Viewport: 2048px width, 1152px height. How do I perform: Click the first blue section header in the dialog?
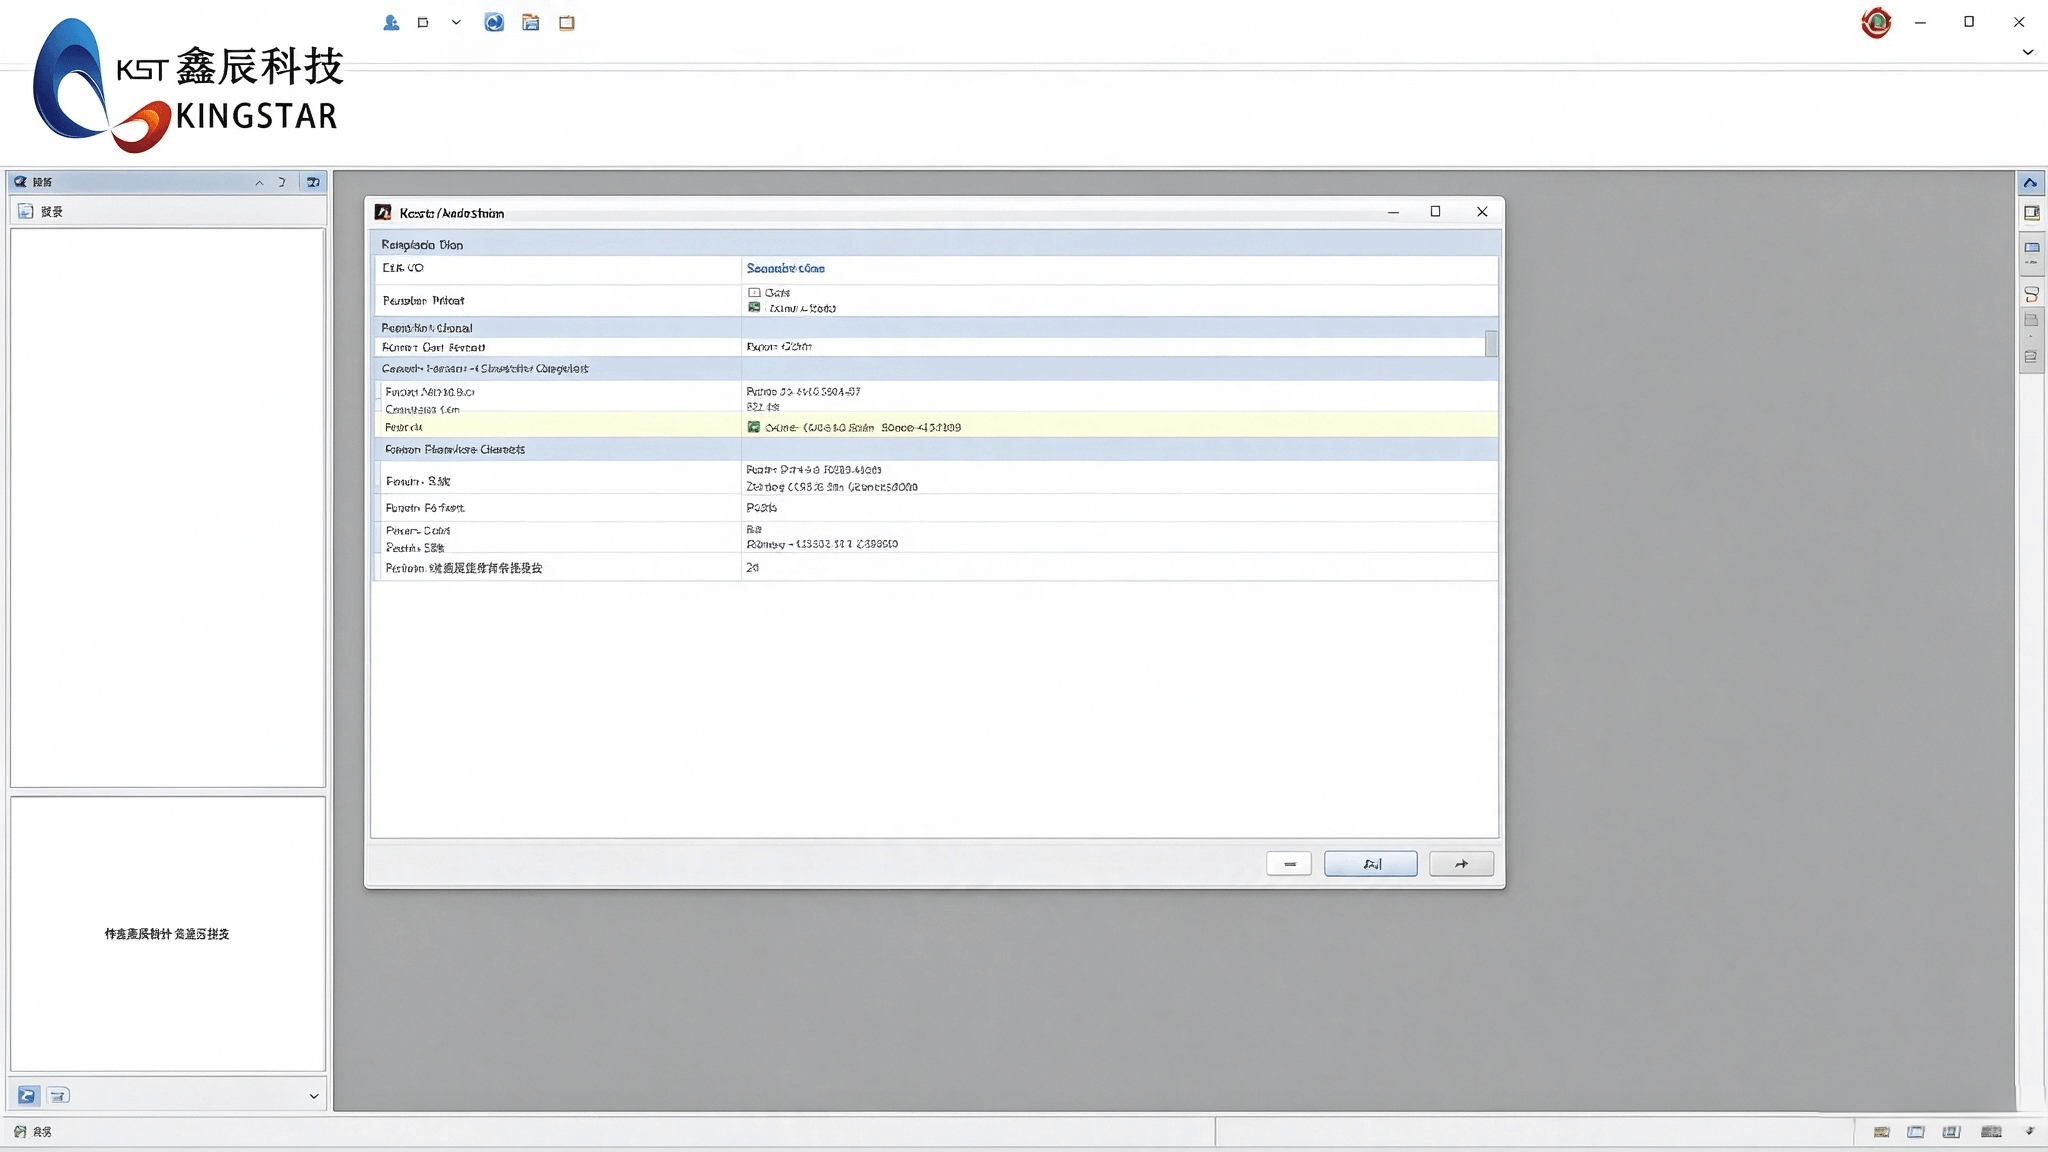[935, 244]
